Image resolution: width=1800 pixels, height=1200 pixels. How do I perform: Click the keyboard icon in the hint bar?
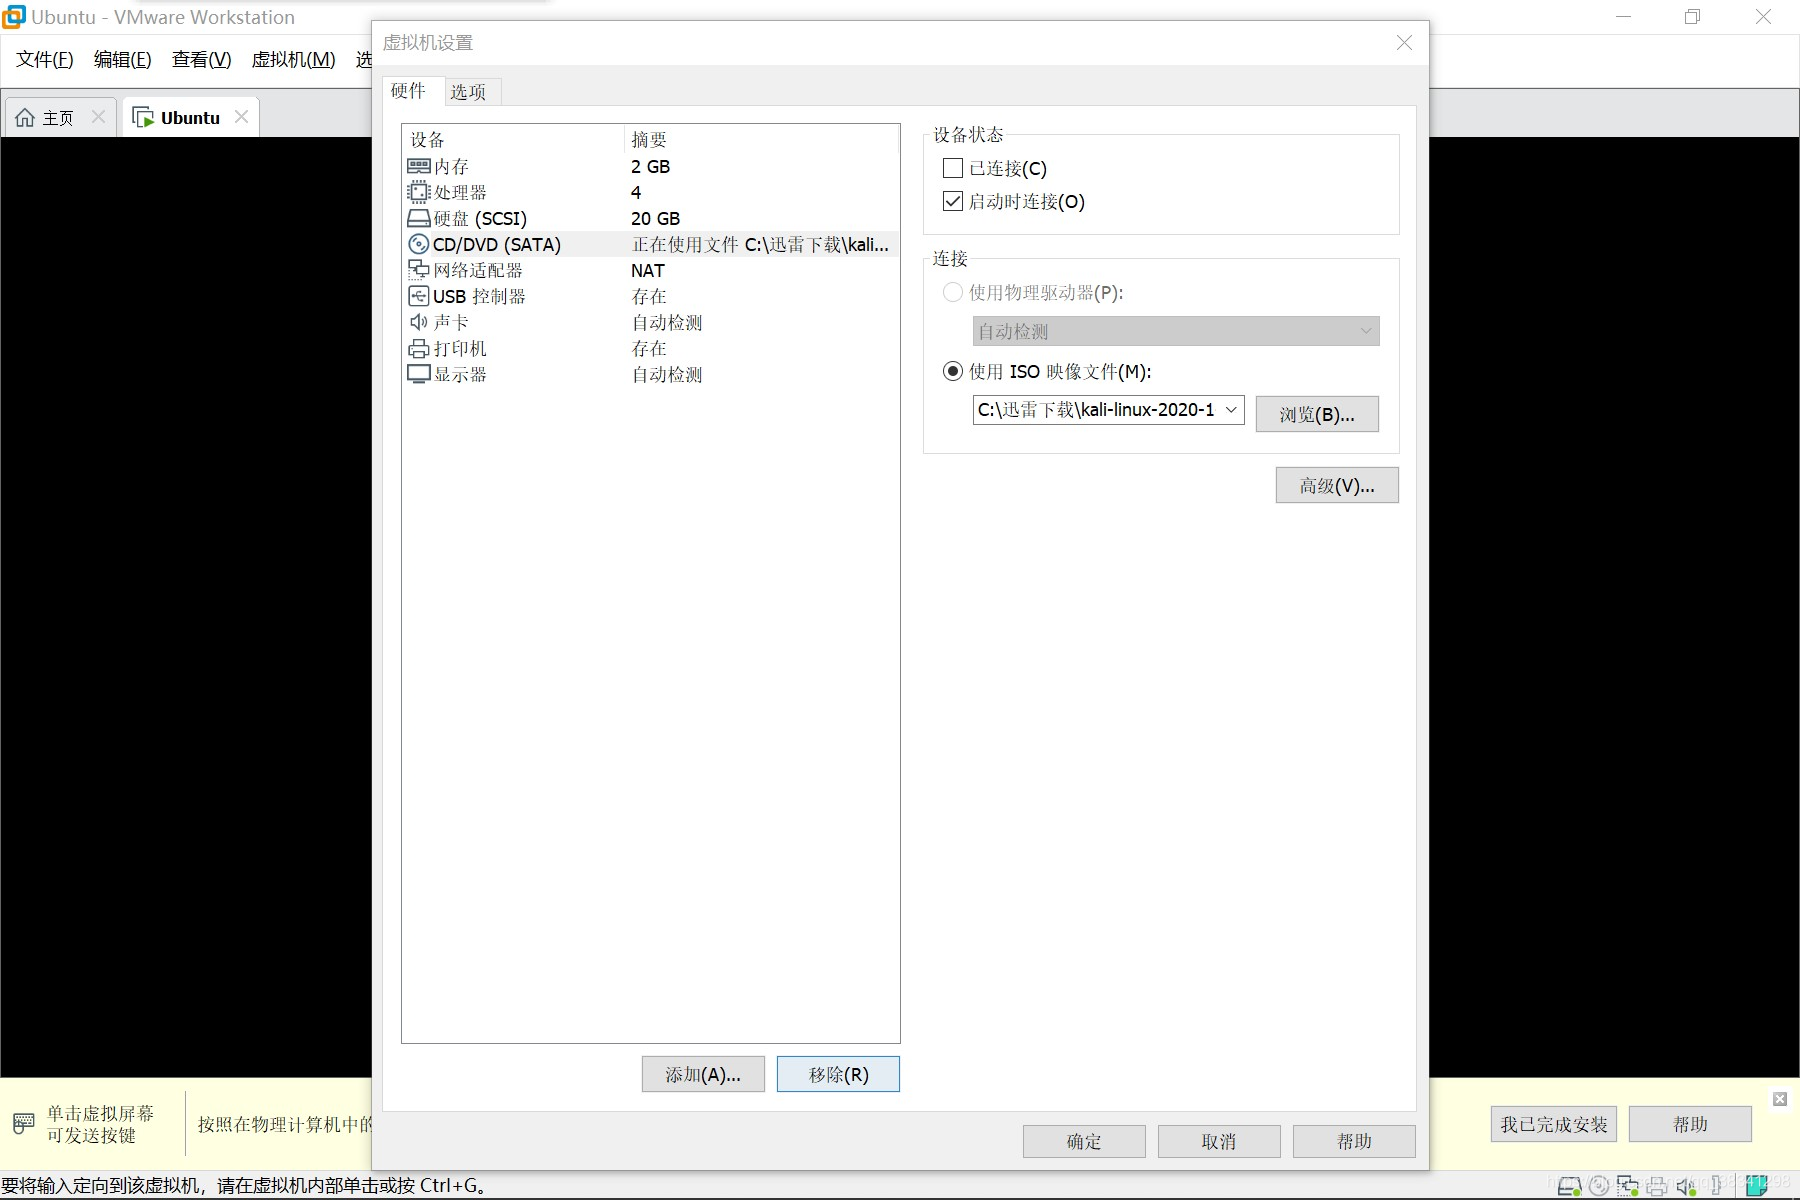pyautogui.click(x=23, y=1124)
